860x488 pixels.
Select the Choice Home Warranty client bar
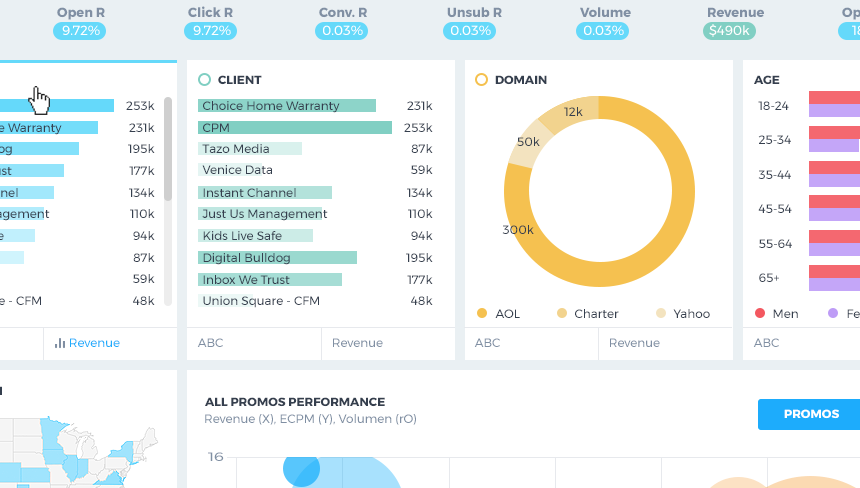(x=287, y=105)
